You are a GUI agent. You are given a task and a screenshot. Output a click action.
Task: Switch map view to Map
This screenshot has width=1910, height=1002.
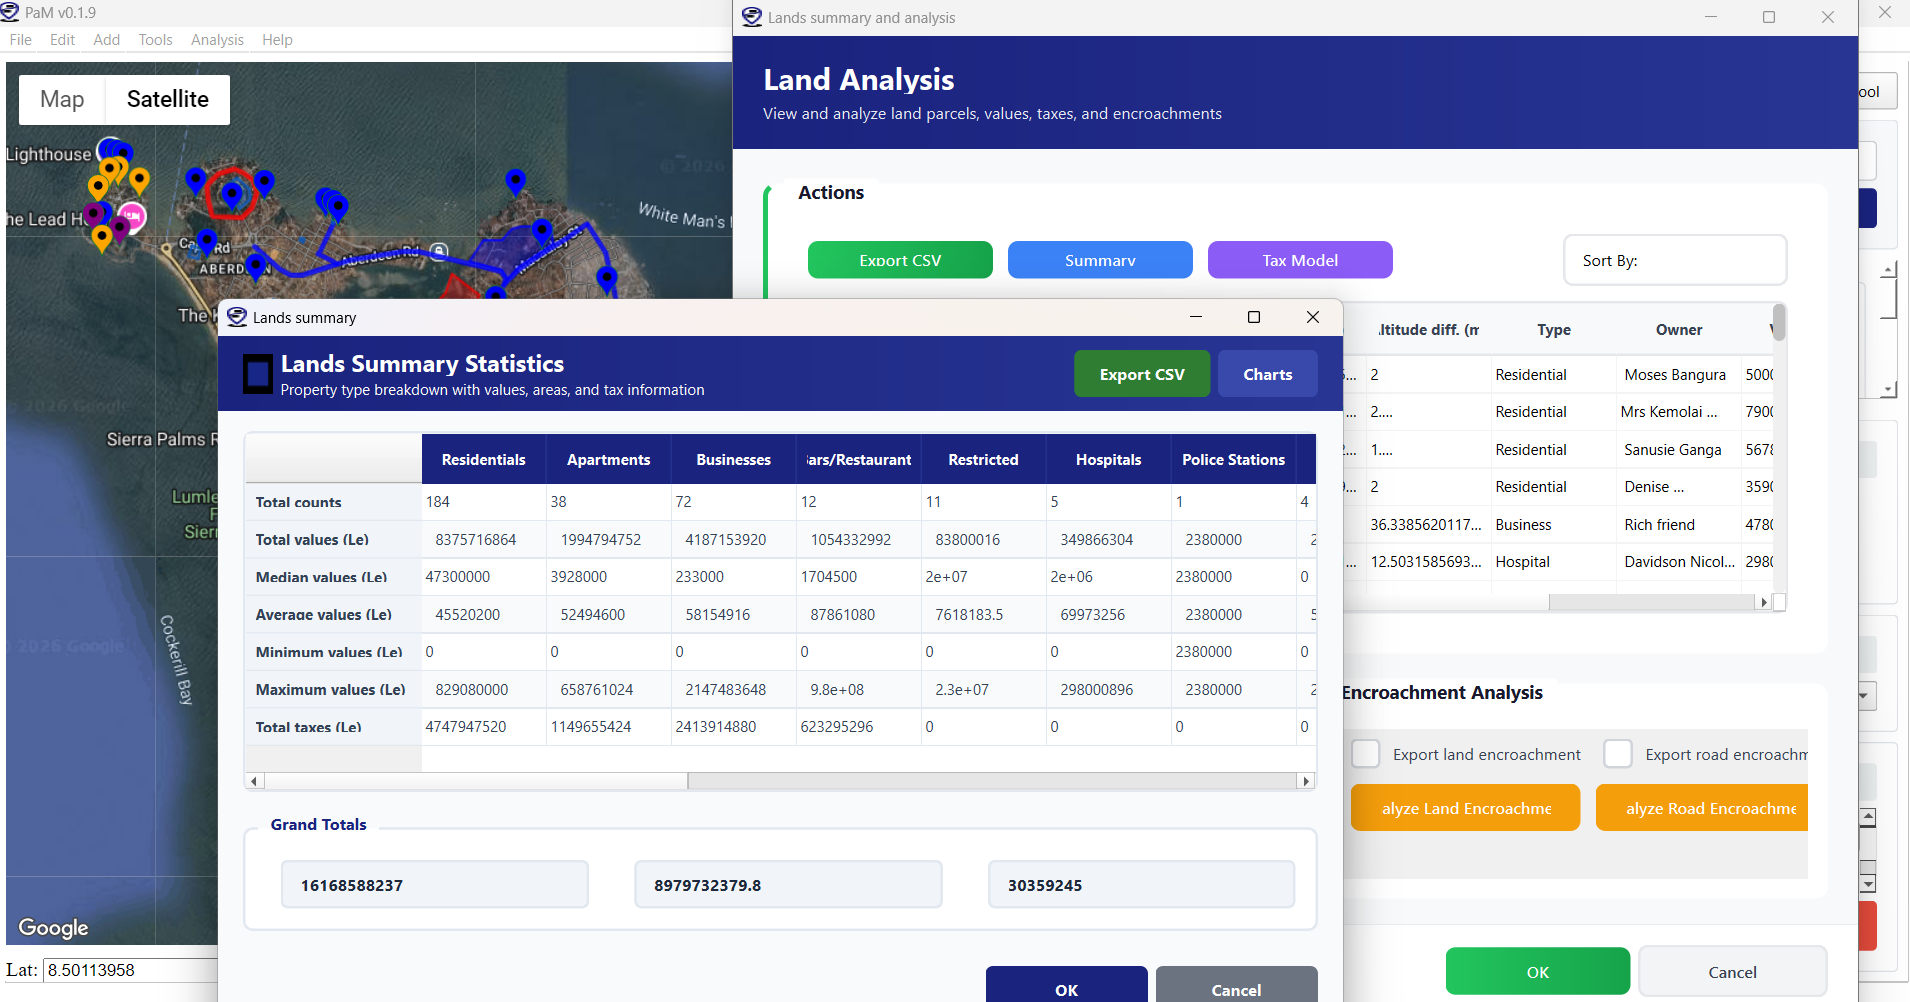[62, 99]
